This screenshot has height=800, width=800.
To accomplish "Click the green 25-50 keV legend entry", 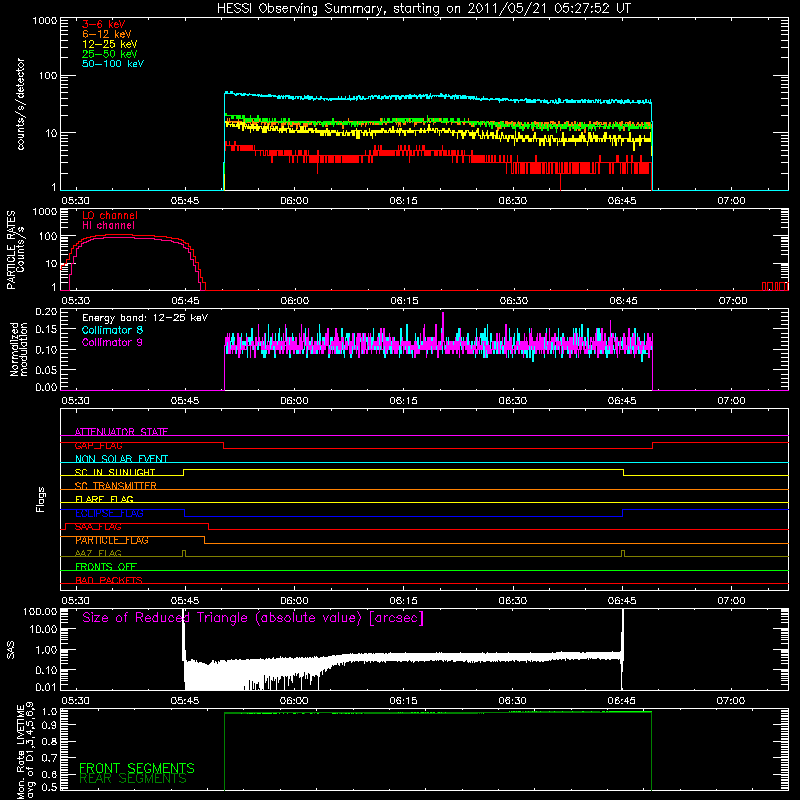I will (110, 54).
